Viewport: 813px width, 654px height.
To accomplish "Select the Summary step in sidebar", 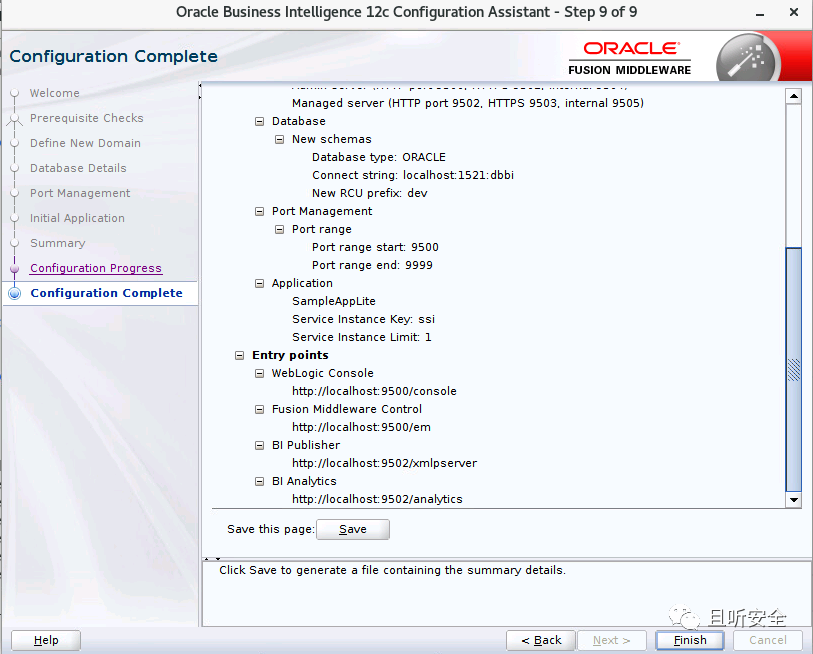I will point(58,243).
